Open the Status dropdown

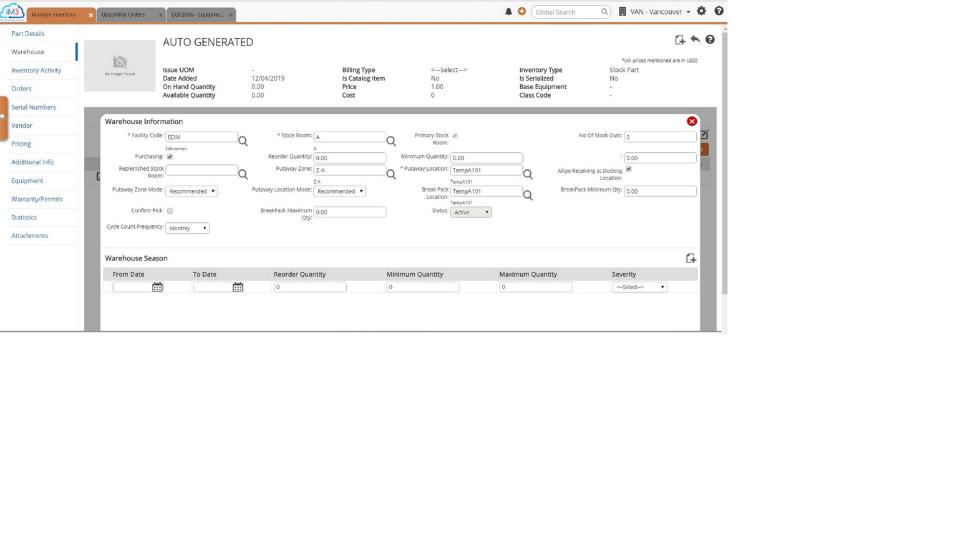[x=471, y=212]
